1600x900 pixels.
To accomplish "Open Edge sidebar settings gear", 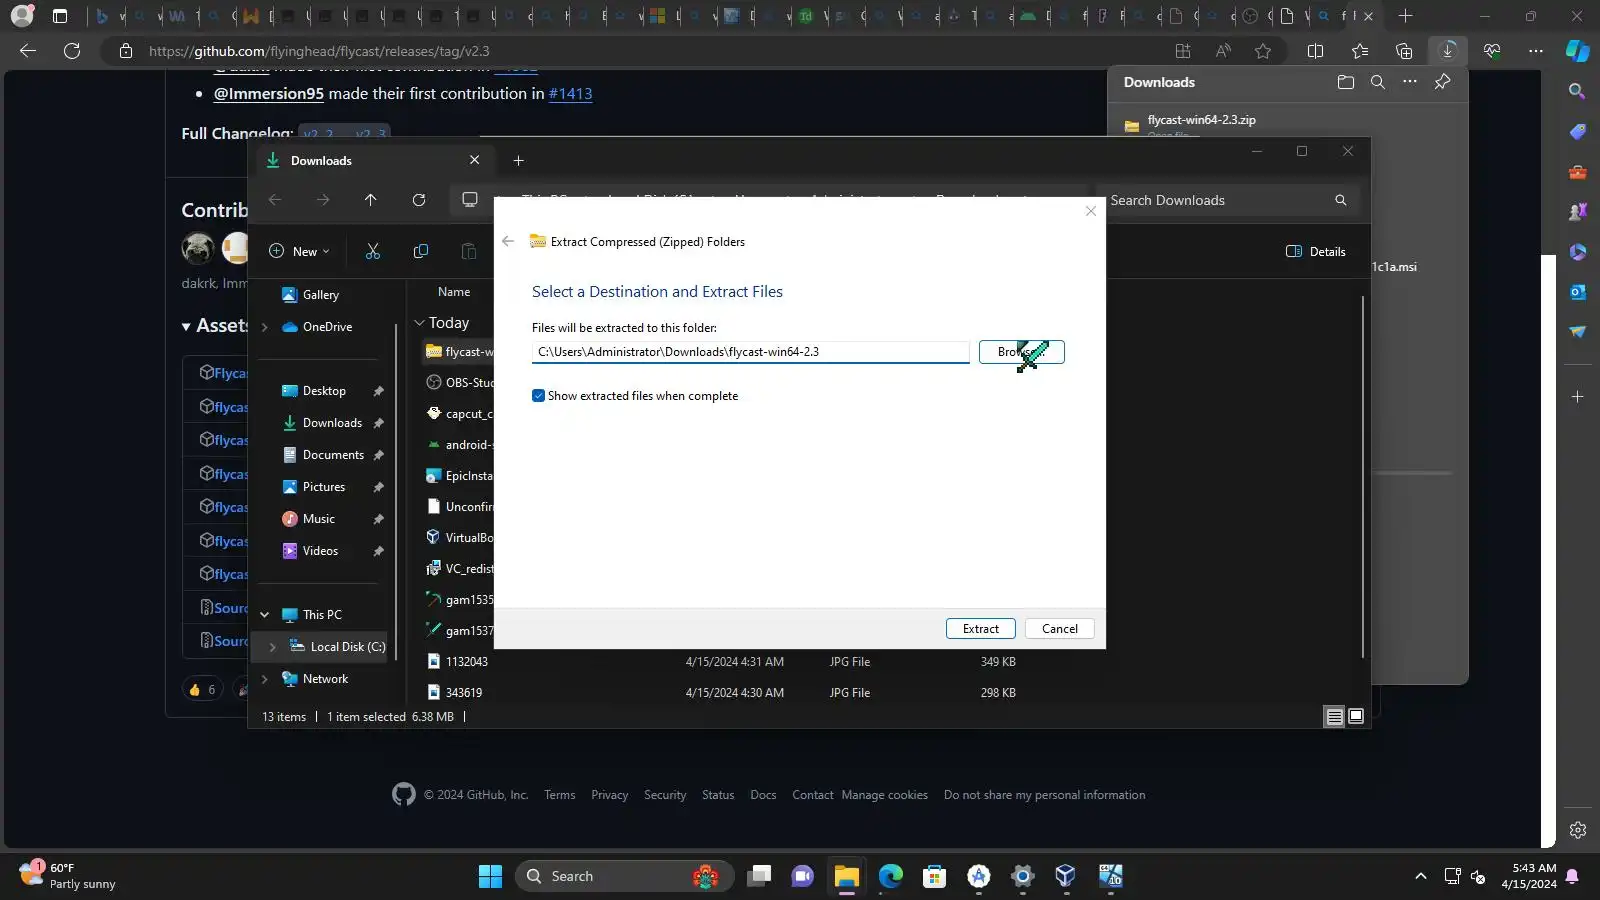I will pyautogui.click(x=1578, y=830).
